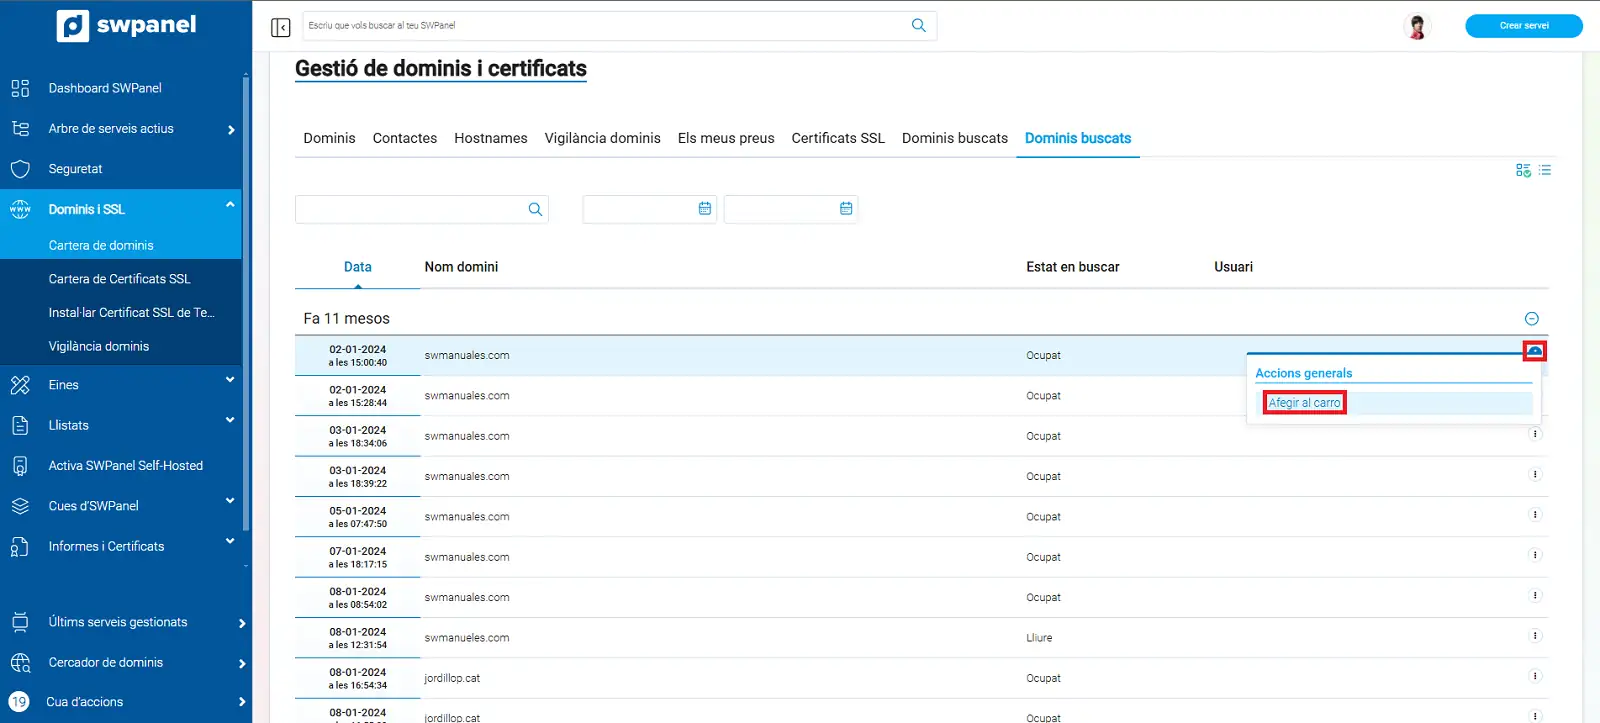Click the magnifier in the domain filter field
Image resolution: width=1600 pixels, height=723 pixels.
(535, 209)
